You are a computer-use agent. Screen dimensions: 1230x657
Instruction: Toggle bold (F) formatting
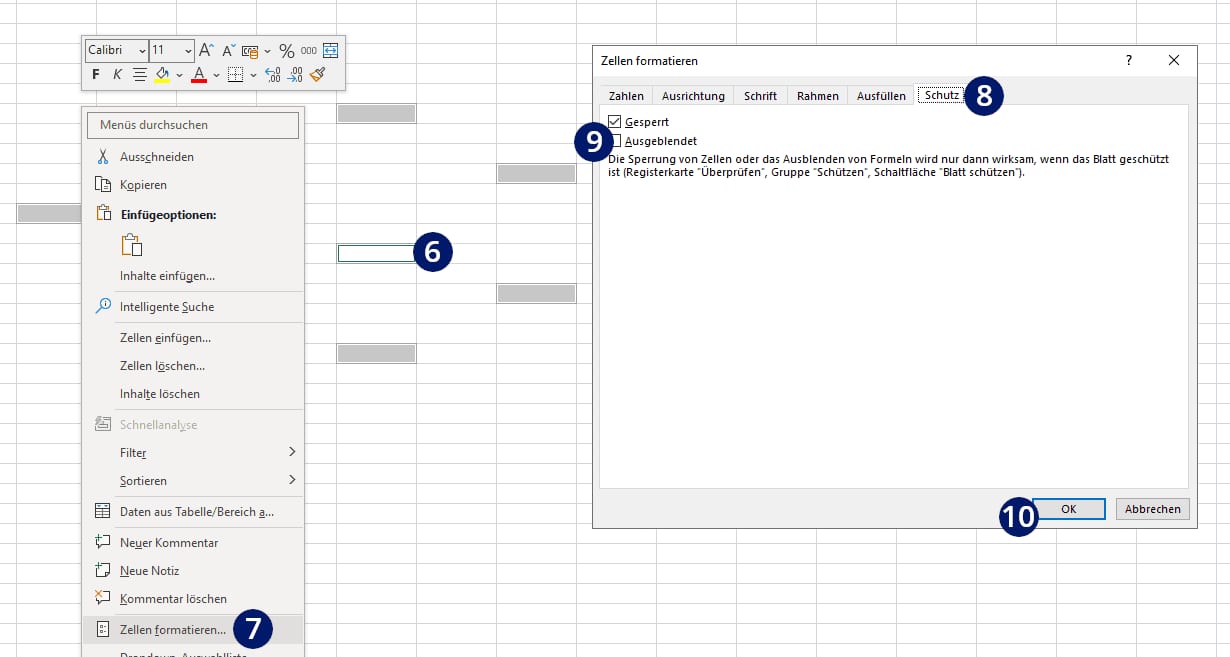click(96, 75)
